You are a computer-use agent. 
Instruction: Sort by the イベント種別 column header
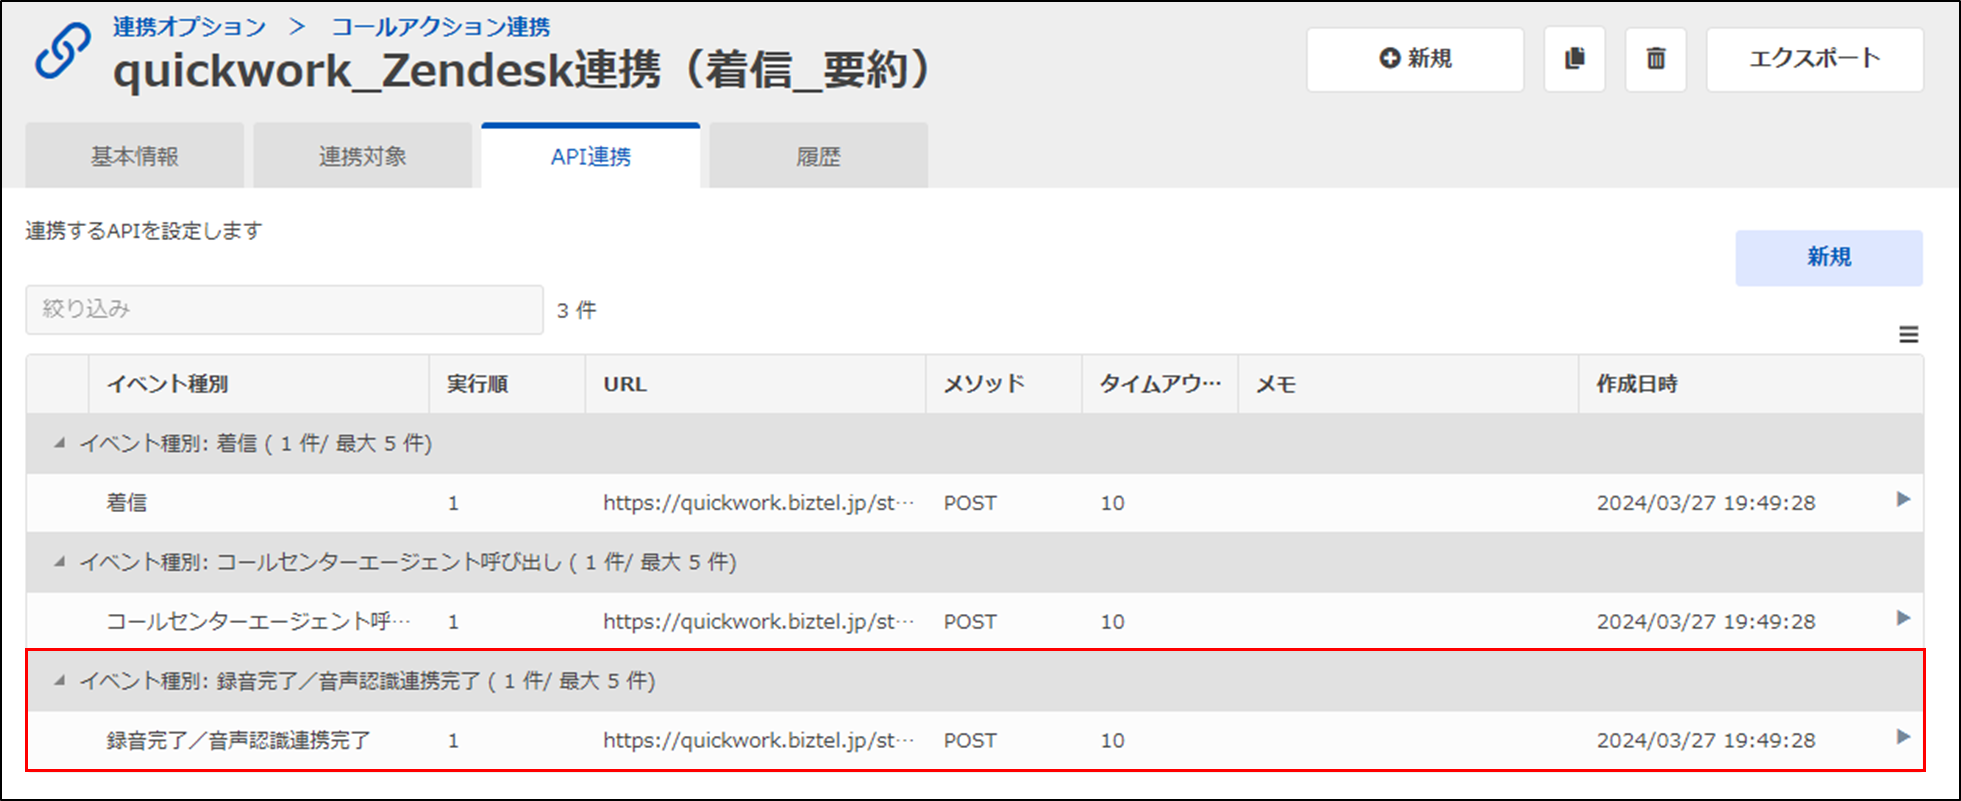tap(259, 384)
